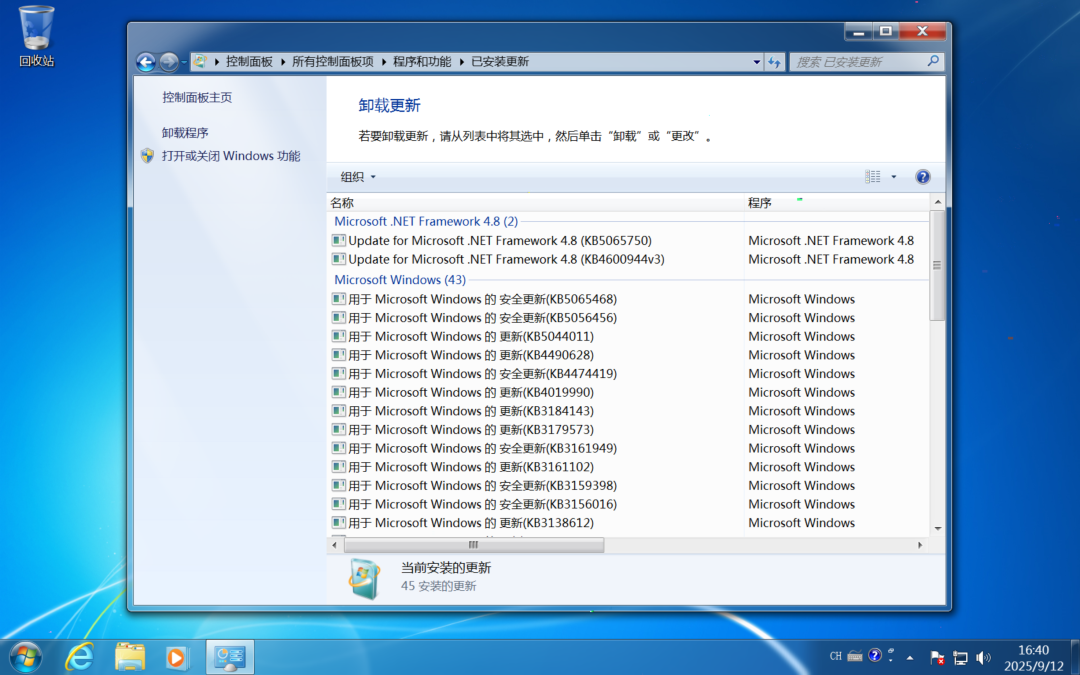This screenshot has width=1080, height=675.
Task: Select 程序和功能 in the breadcrumb path
Action: tap(421, 62)
